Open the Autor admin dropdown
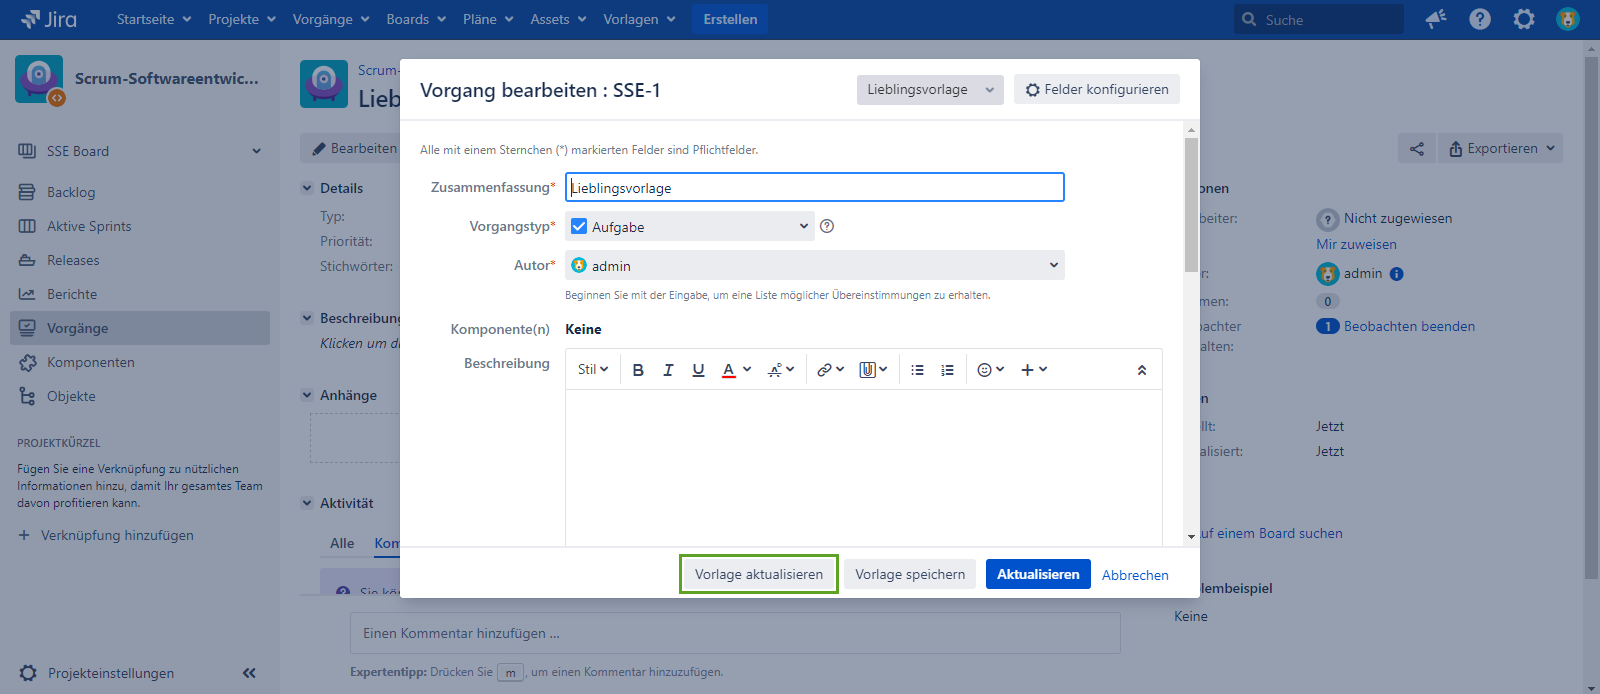This screenshot has width=1600, height=694. tap(814, 266)
